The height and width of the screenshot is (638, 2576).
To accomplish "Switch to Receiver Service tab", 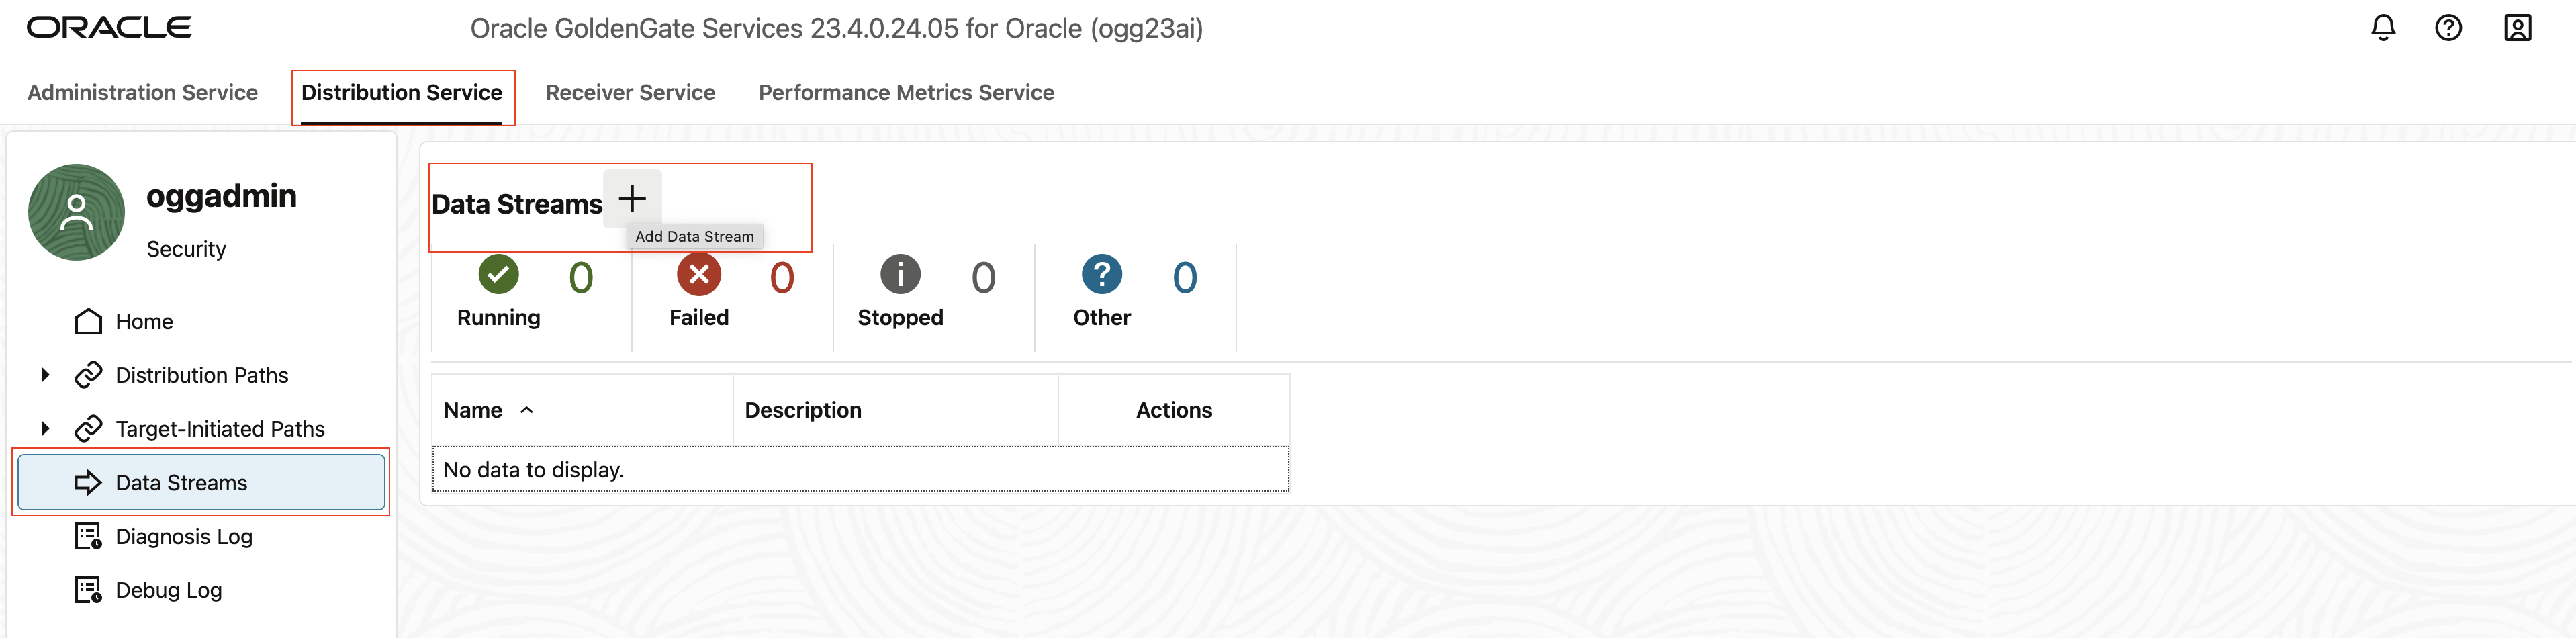I will 630,93.
